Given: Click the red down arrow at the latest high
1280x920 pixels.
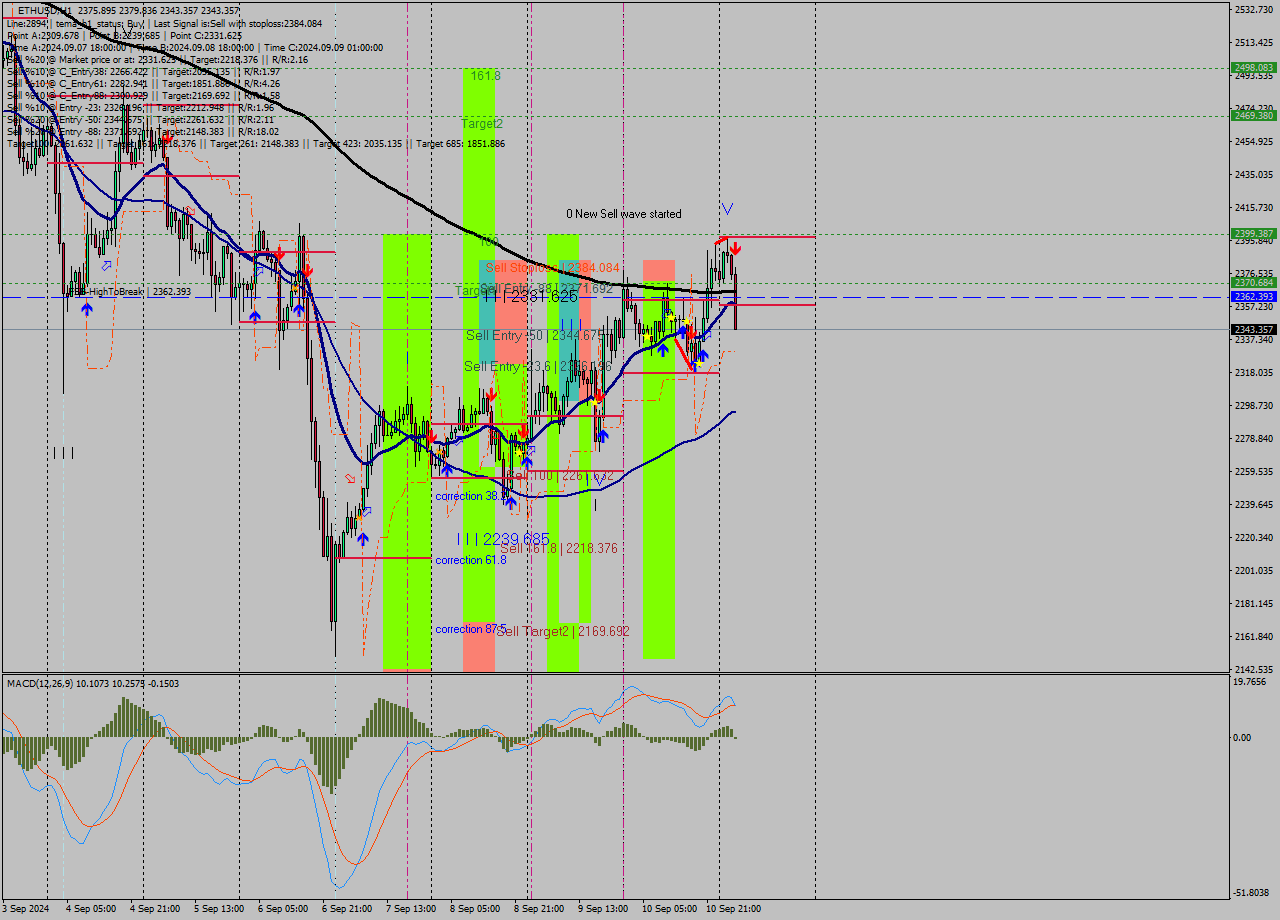Looking at the screenshot, I should [735, 247].
